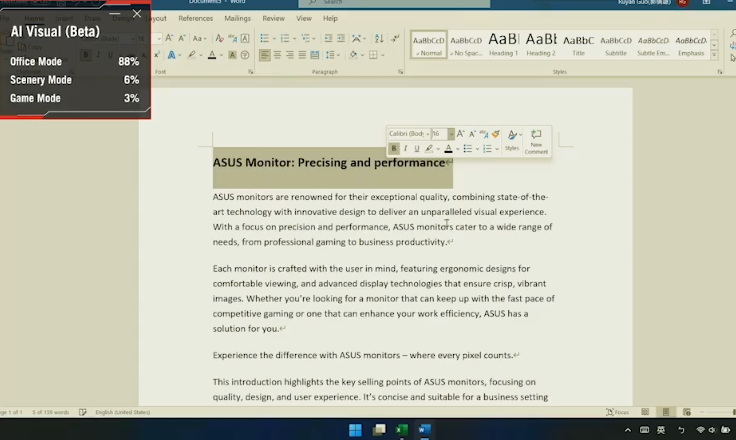Align text left in ribbon
Screen dimensions: 736x440
point(265,55)
